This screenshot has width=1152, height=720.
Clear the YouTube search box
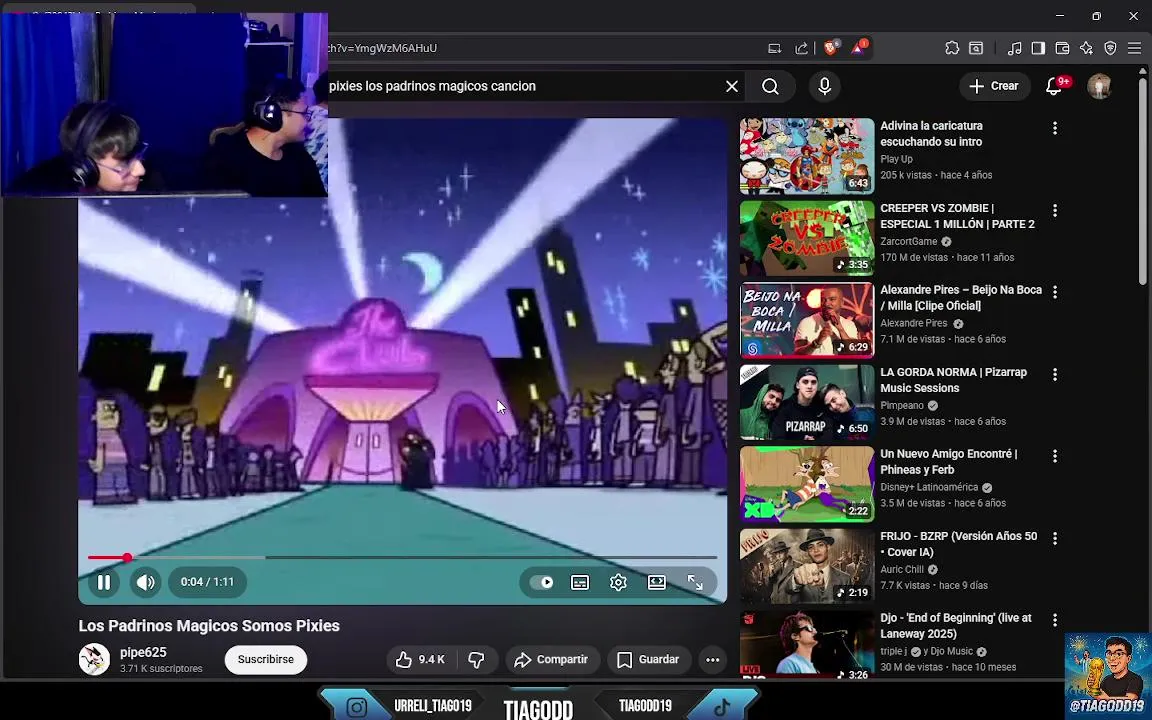(732, 87)
